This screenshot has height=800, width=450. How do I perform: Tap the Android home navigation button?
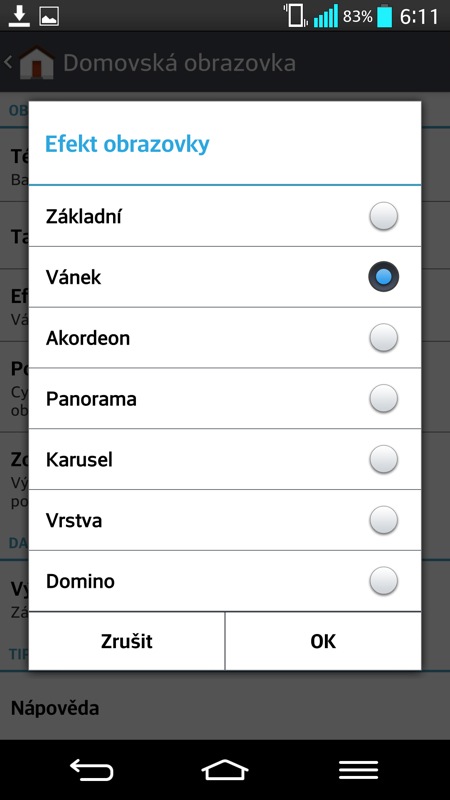tap(224, 769)
